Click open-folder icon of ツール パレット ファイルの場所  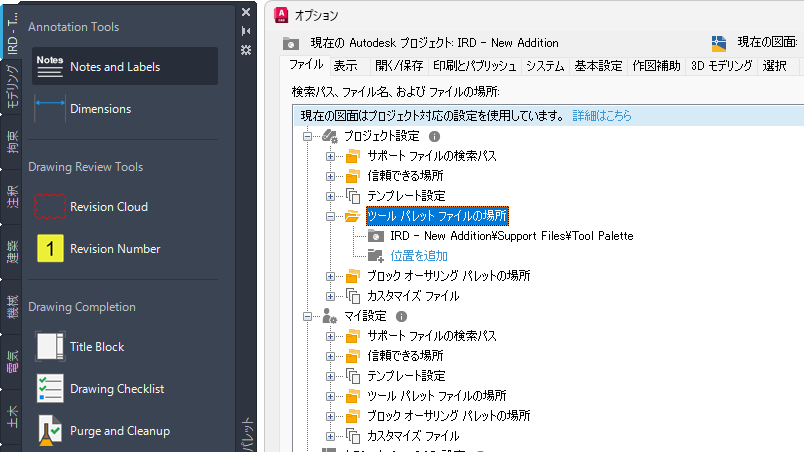click(353, 216)
